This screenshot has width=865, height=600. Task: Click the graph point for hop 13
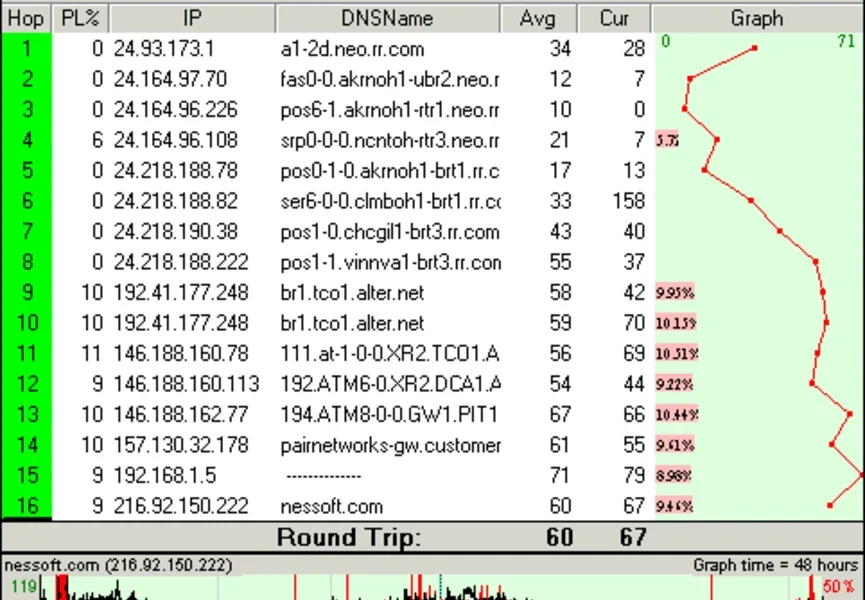(x=850, y=414)
